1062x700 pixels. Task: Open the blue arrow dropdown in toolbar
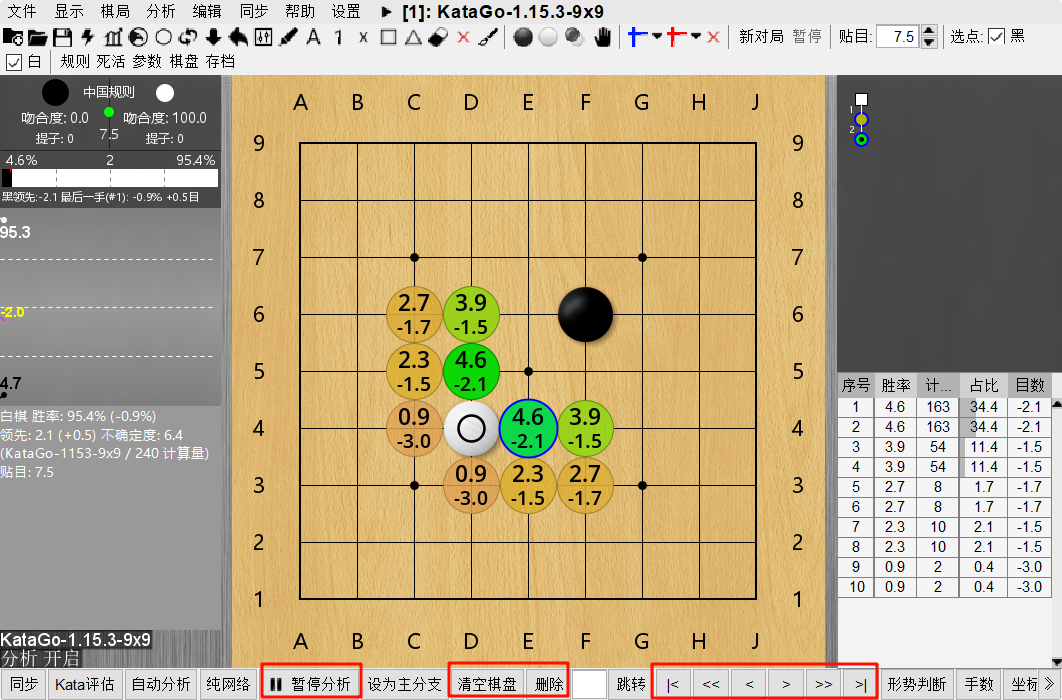coord(655,37)
